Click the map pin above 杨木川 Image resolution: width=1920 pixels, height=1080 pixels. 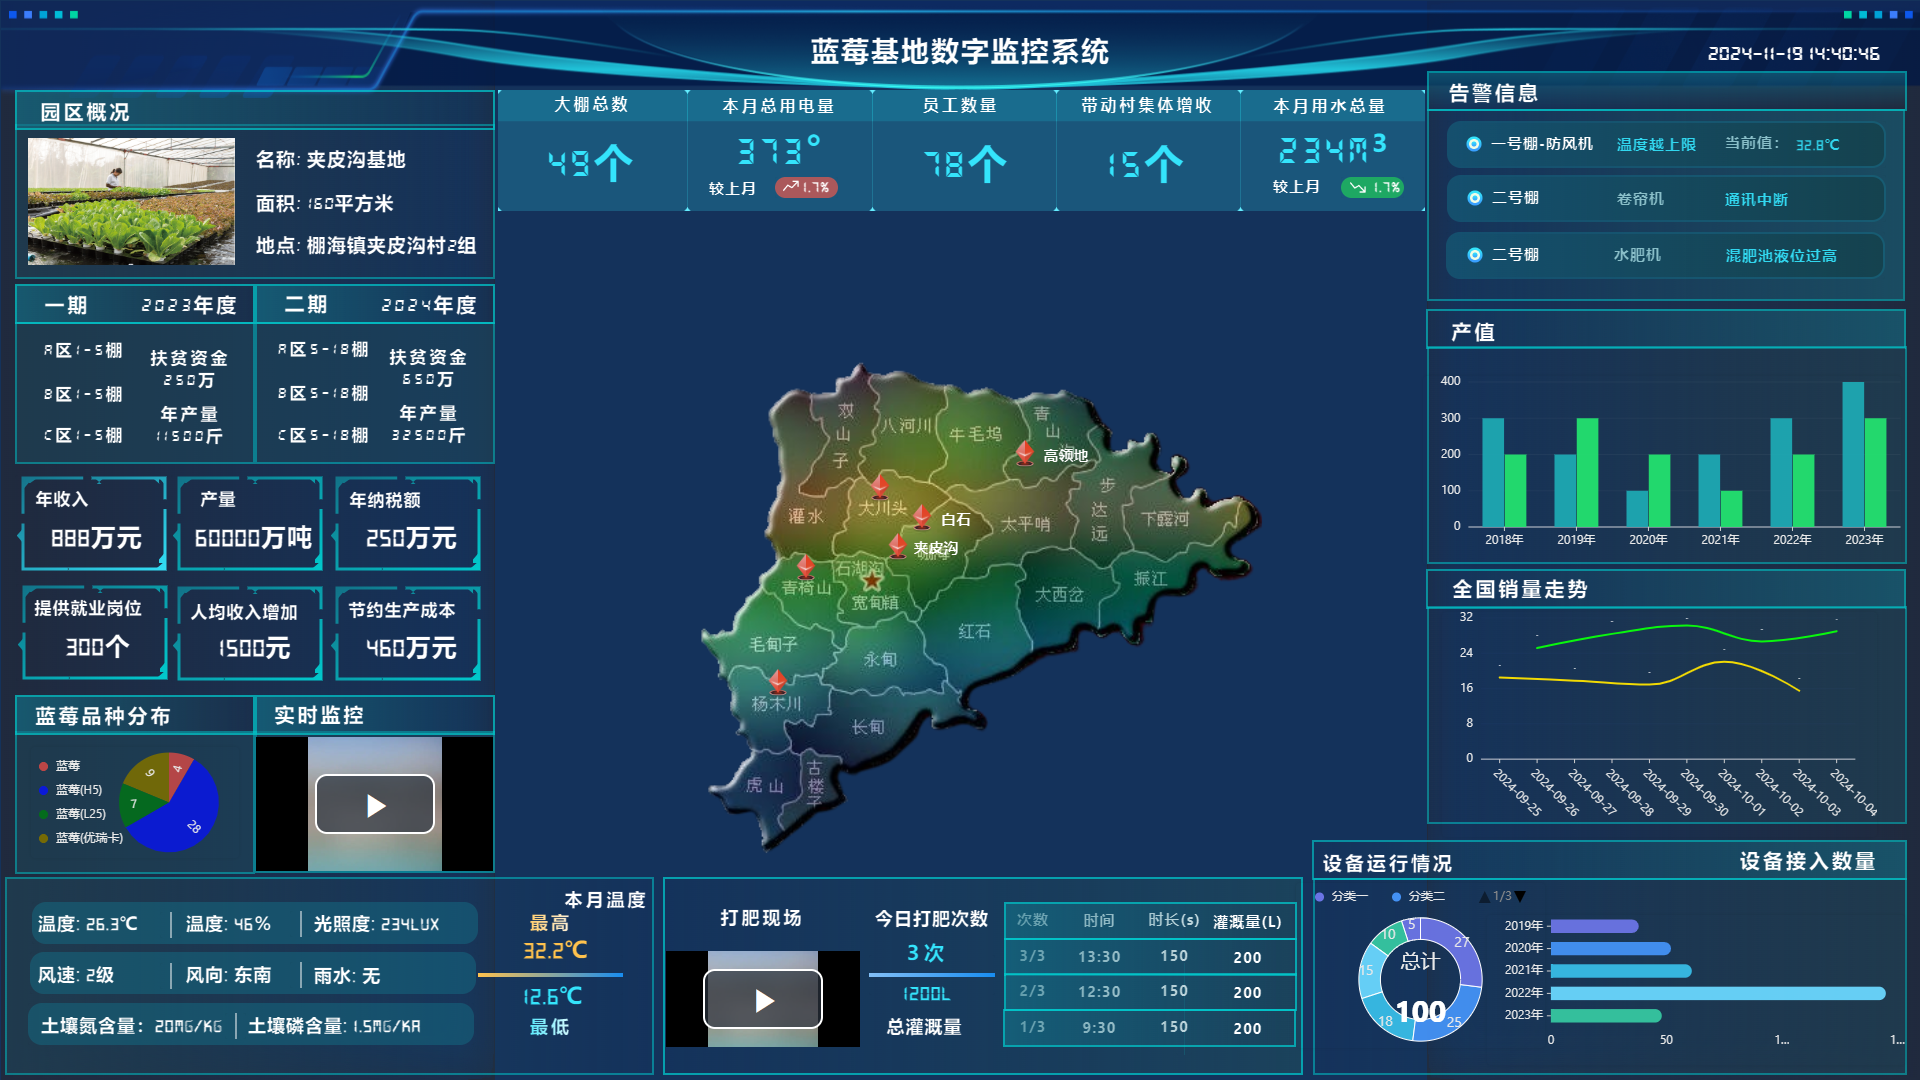(x=778, y=681)
